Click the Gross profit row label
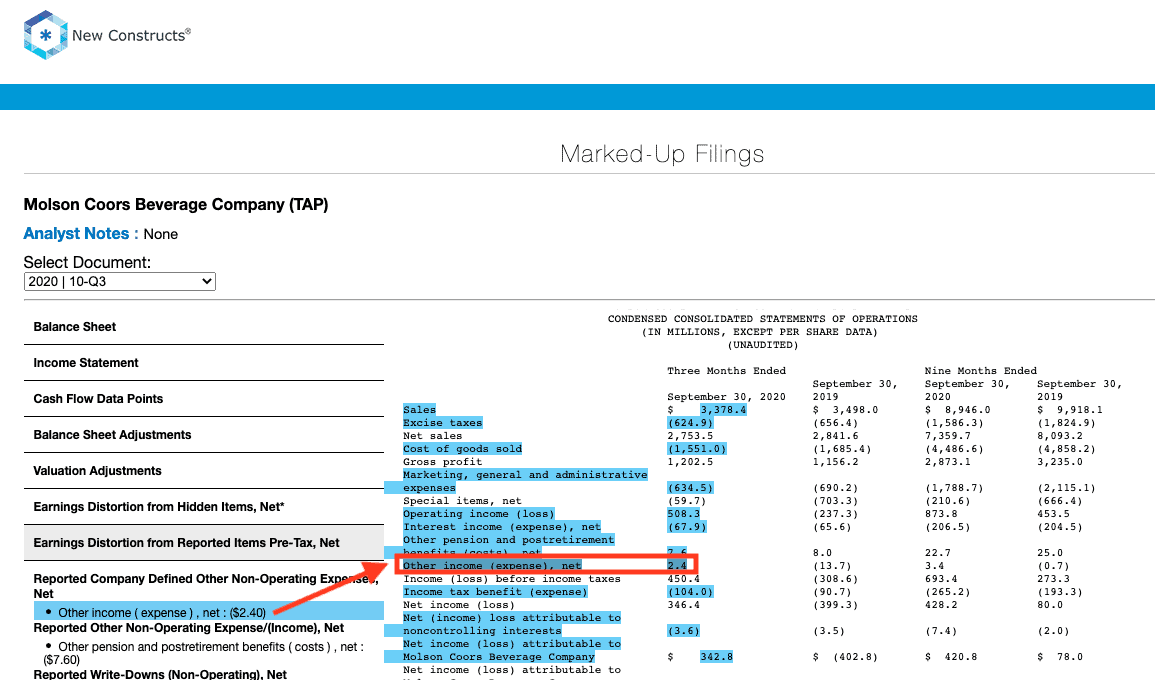Viewport: 1155px width, 680px height. [443, 462]
